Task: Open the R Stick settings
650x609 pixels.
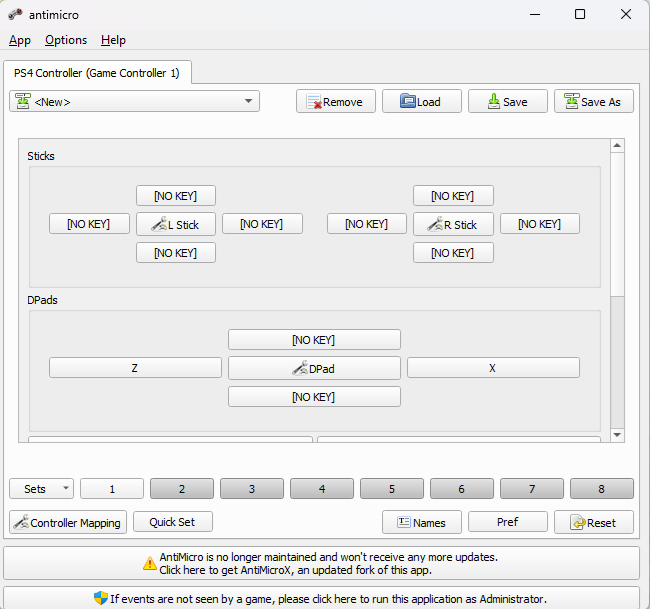Action: (x=453, y=224)
